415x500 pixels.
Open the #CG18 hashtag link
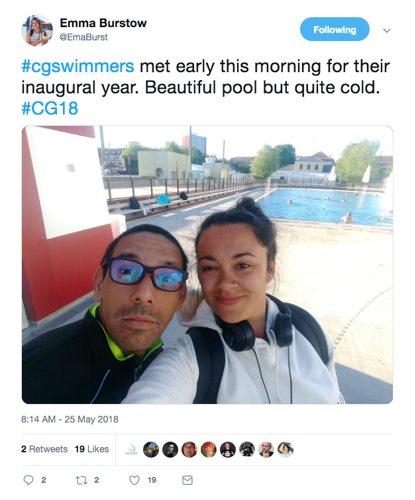(x=50, y=108)
